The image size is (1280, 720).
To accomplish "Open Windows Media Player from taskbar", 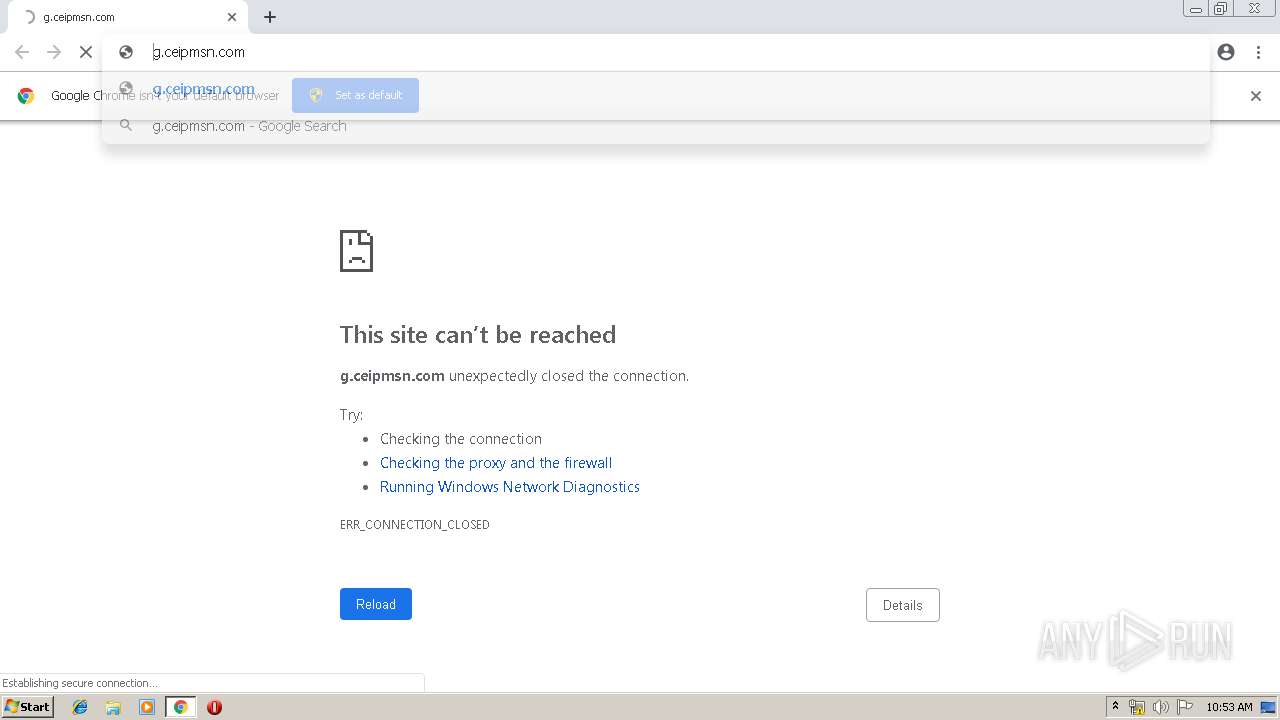I will pyautogui.click(x=147, y=707).
